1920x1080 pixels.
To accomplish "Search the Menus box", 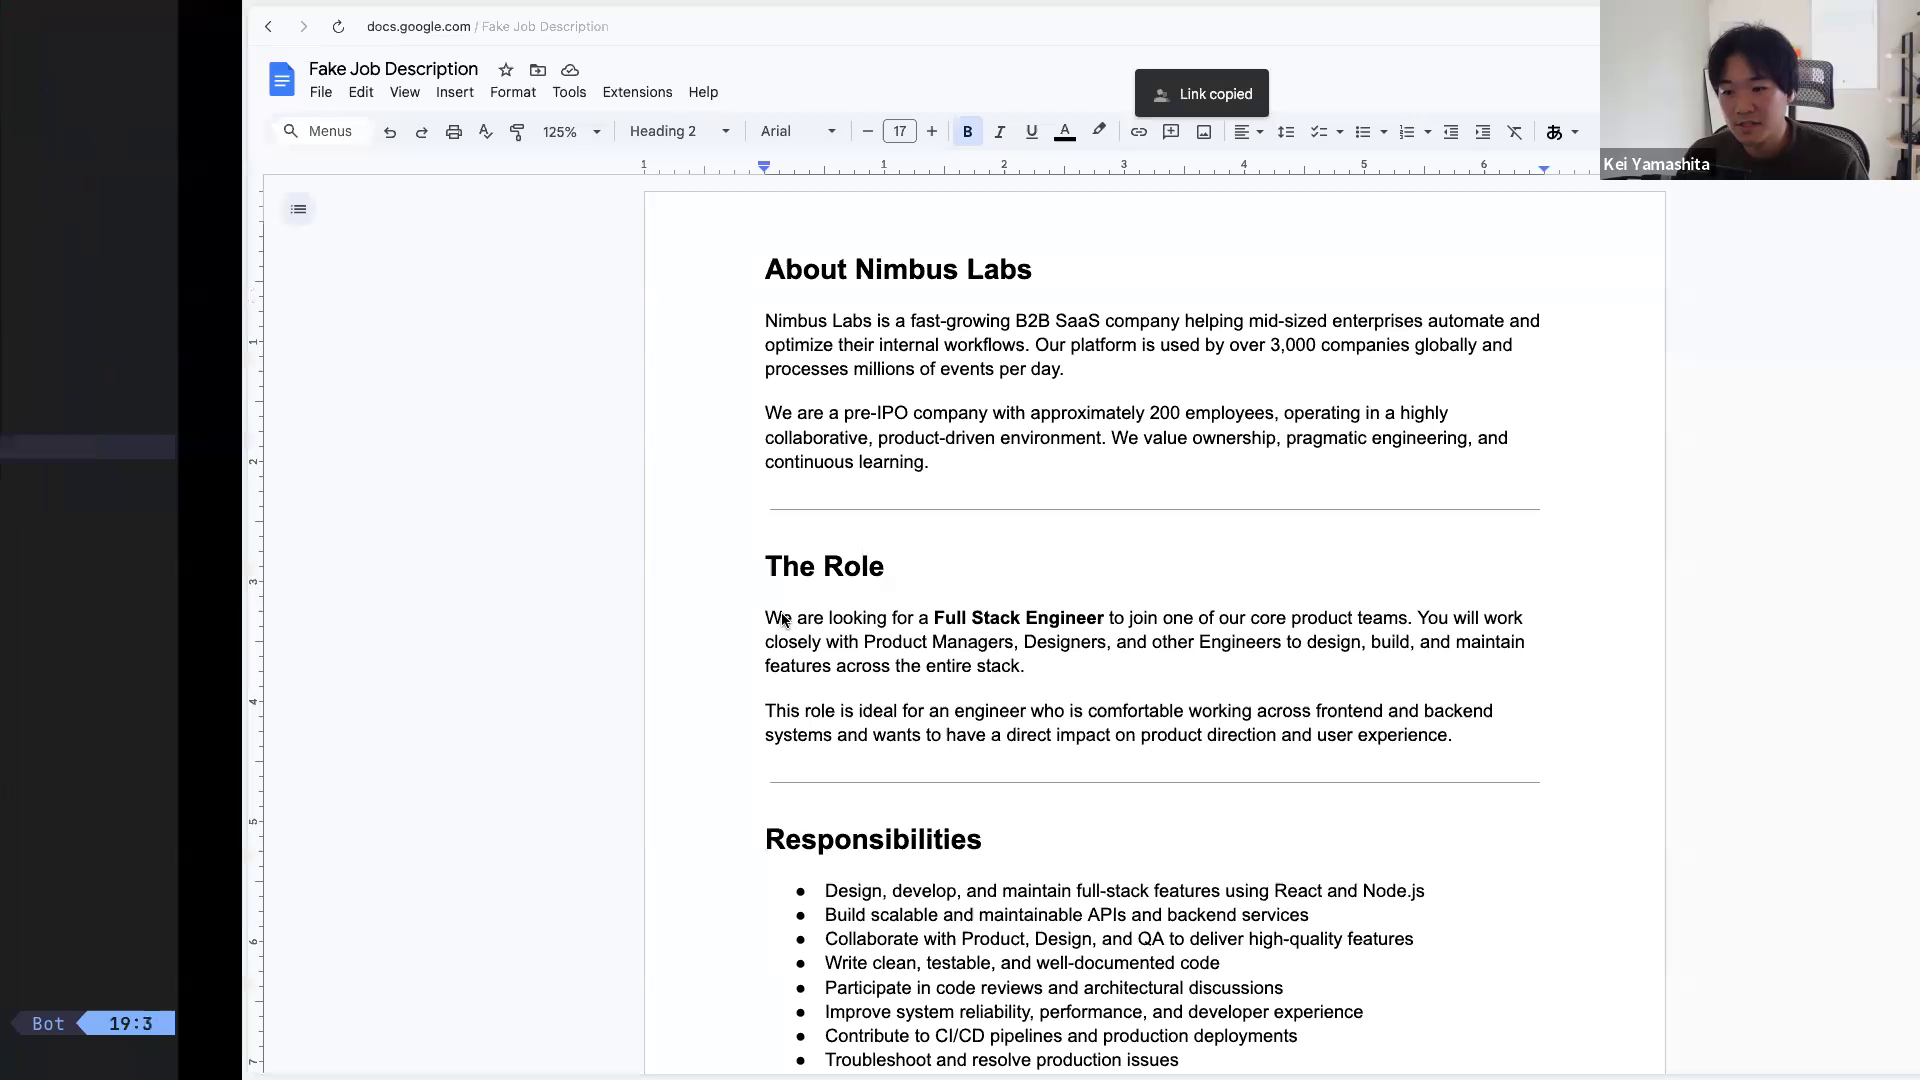I will [x=319, y=132].
